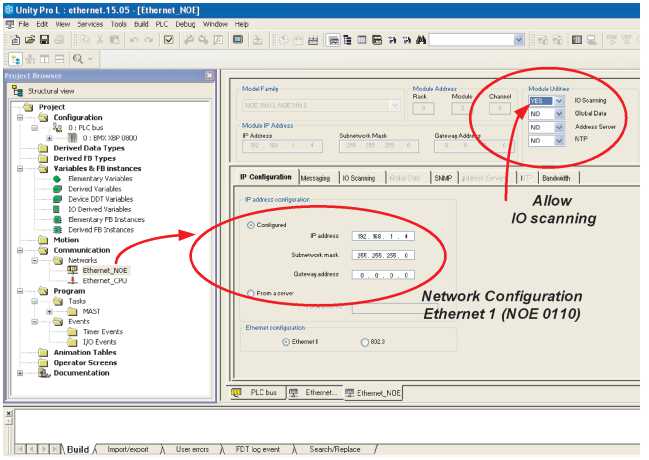Select the From a server radio button

(x=250, y=292)
